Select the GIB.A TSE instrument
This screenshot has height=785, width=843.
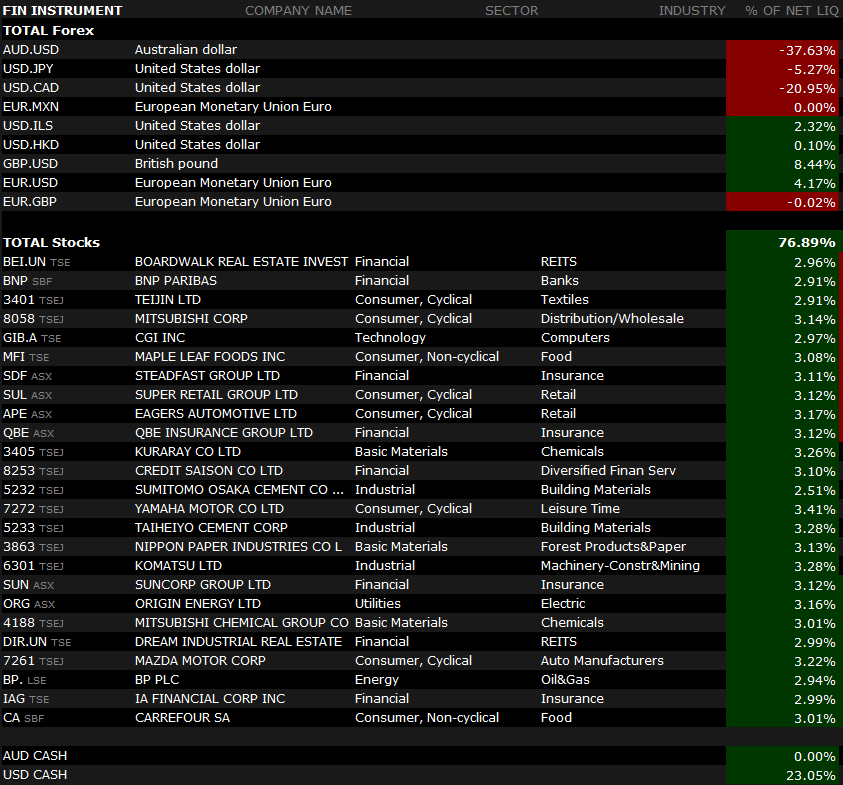[32, 338]
